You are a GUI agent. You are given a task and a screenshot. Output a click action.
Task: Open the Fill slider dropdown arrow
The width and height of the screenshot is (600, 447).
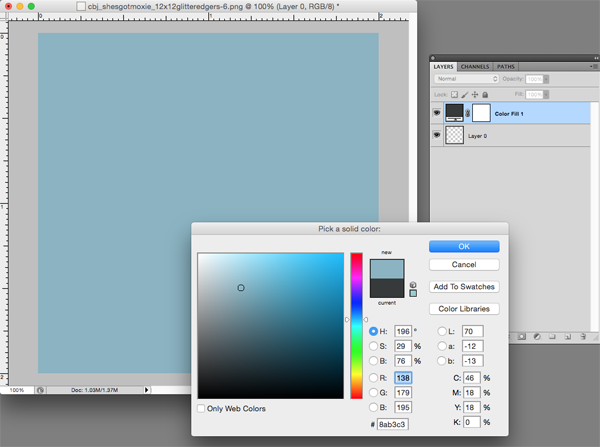tap(546, 95)
